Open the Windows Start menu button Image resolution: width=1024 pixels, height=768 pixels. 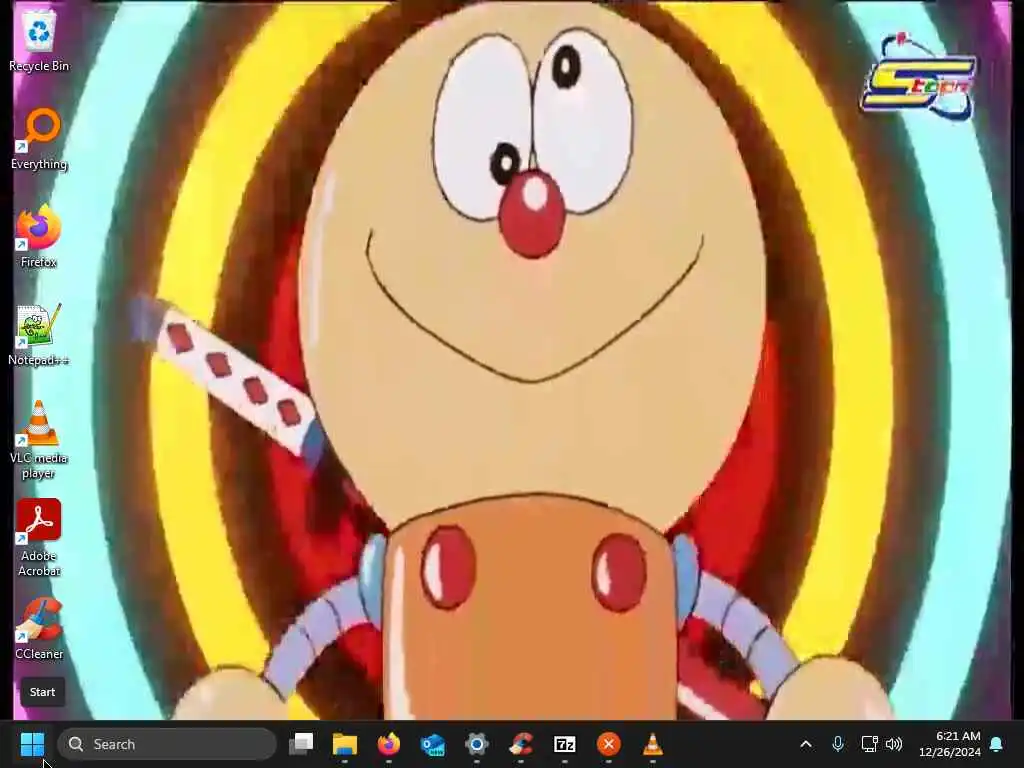[x=32, y=744]
